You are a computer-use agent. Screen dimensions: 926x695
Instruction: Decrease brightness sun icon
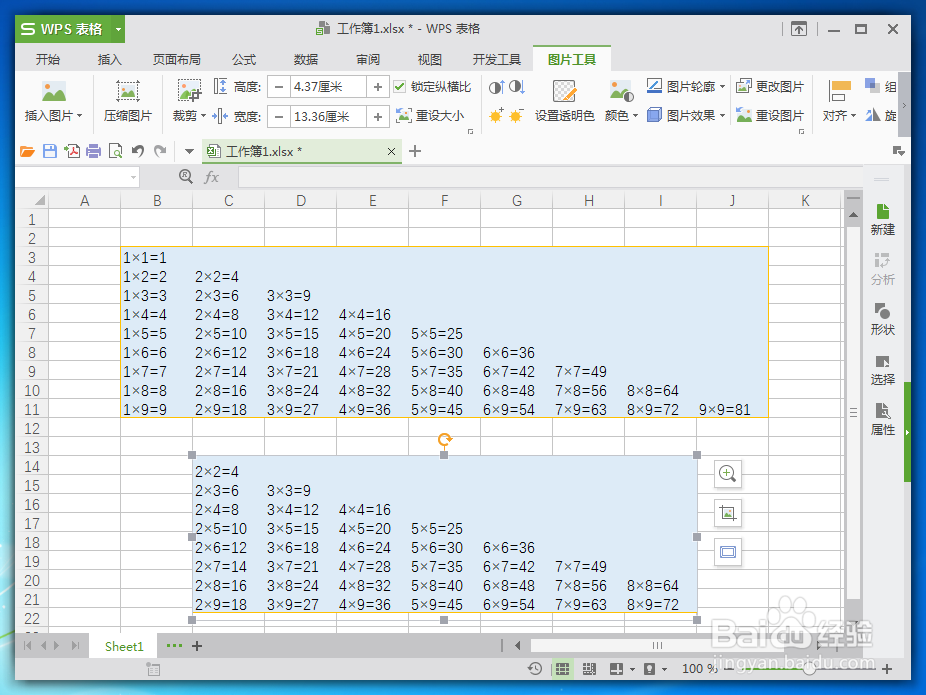click(516, 116)
